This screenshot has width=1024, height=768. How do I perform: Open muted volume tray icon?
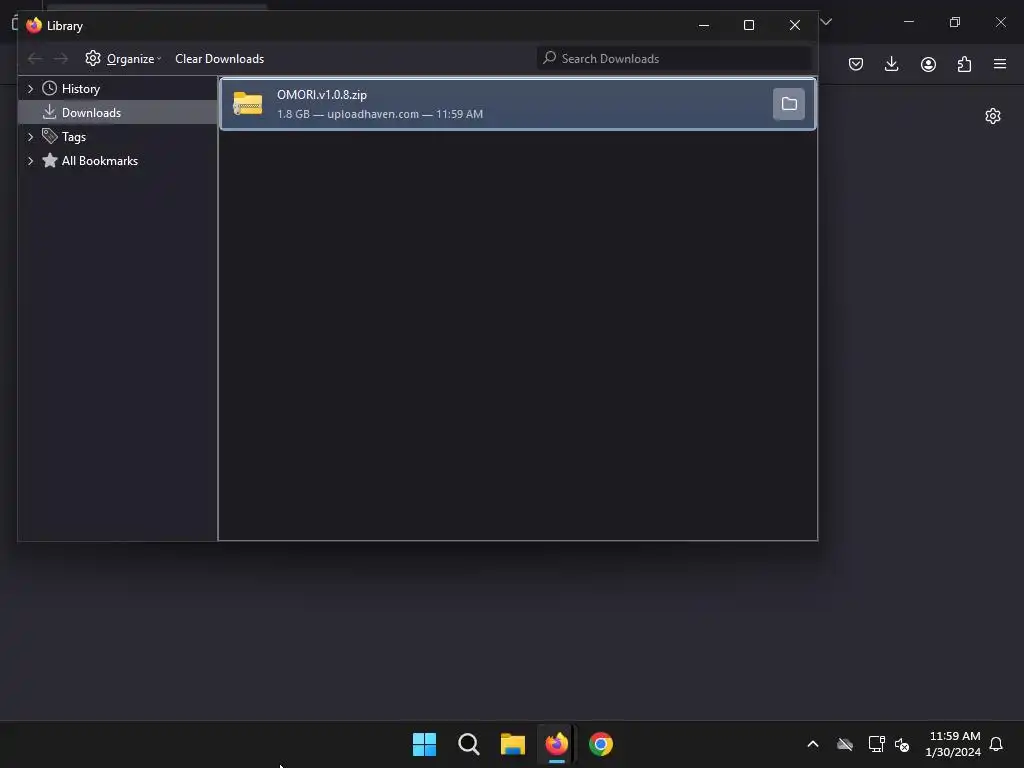[902, 744]
